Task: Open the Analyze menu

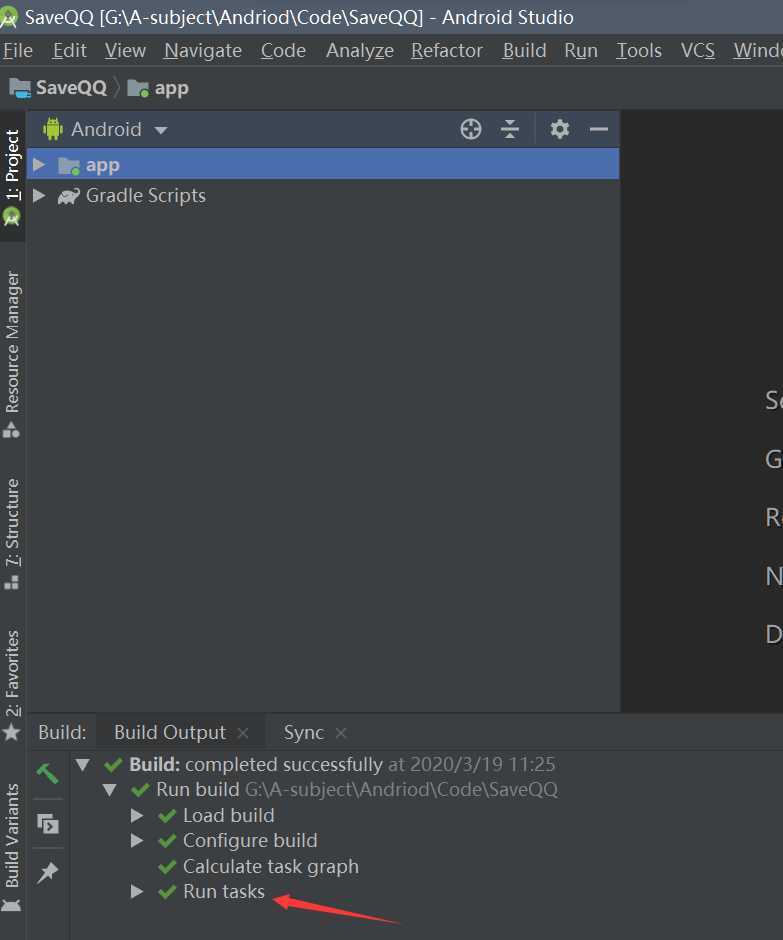Action: click(x=360, y=50)
